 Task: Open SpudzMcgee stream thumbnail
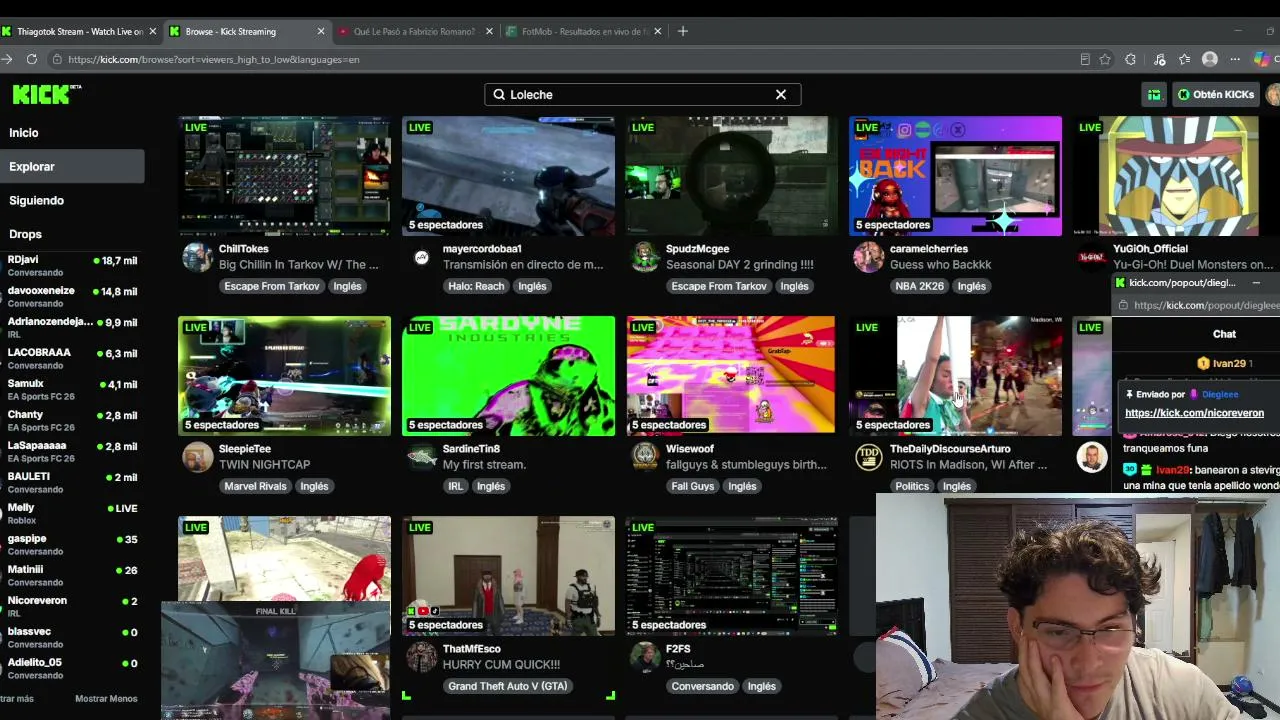(731, 176)
